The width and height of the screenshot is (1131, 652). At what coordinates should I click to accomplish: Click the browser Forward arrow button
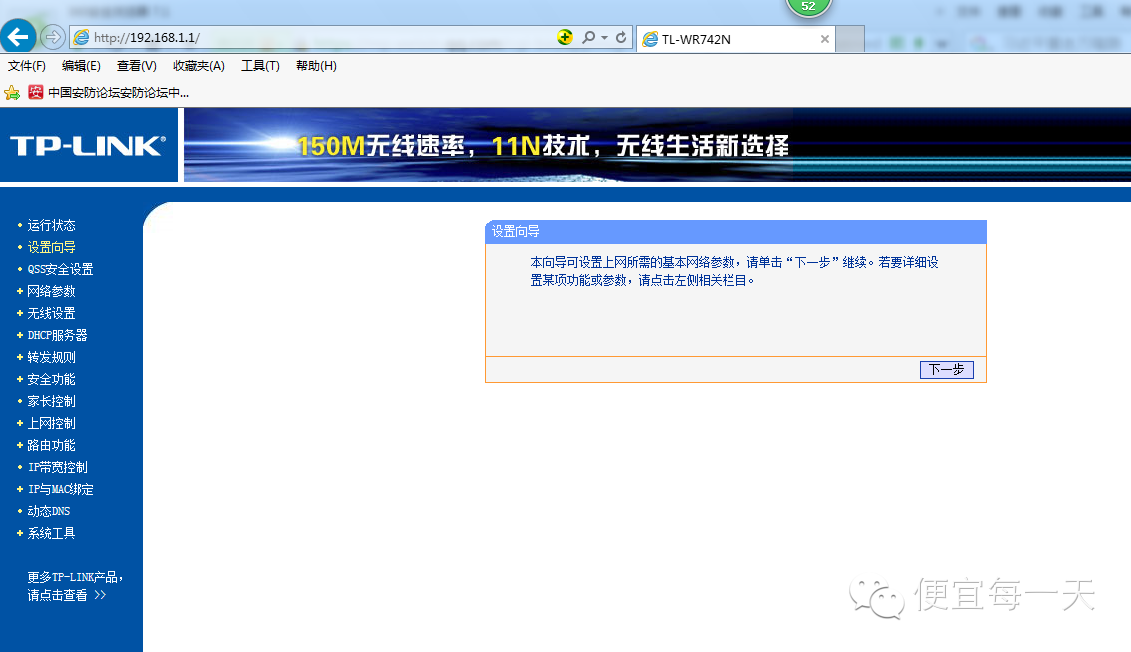pyautogui.click(x=52, y=36)
